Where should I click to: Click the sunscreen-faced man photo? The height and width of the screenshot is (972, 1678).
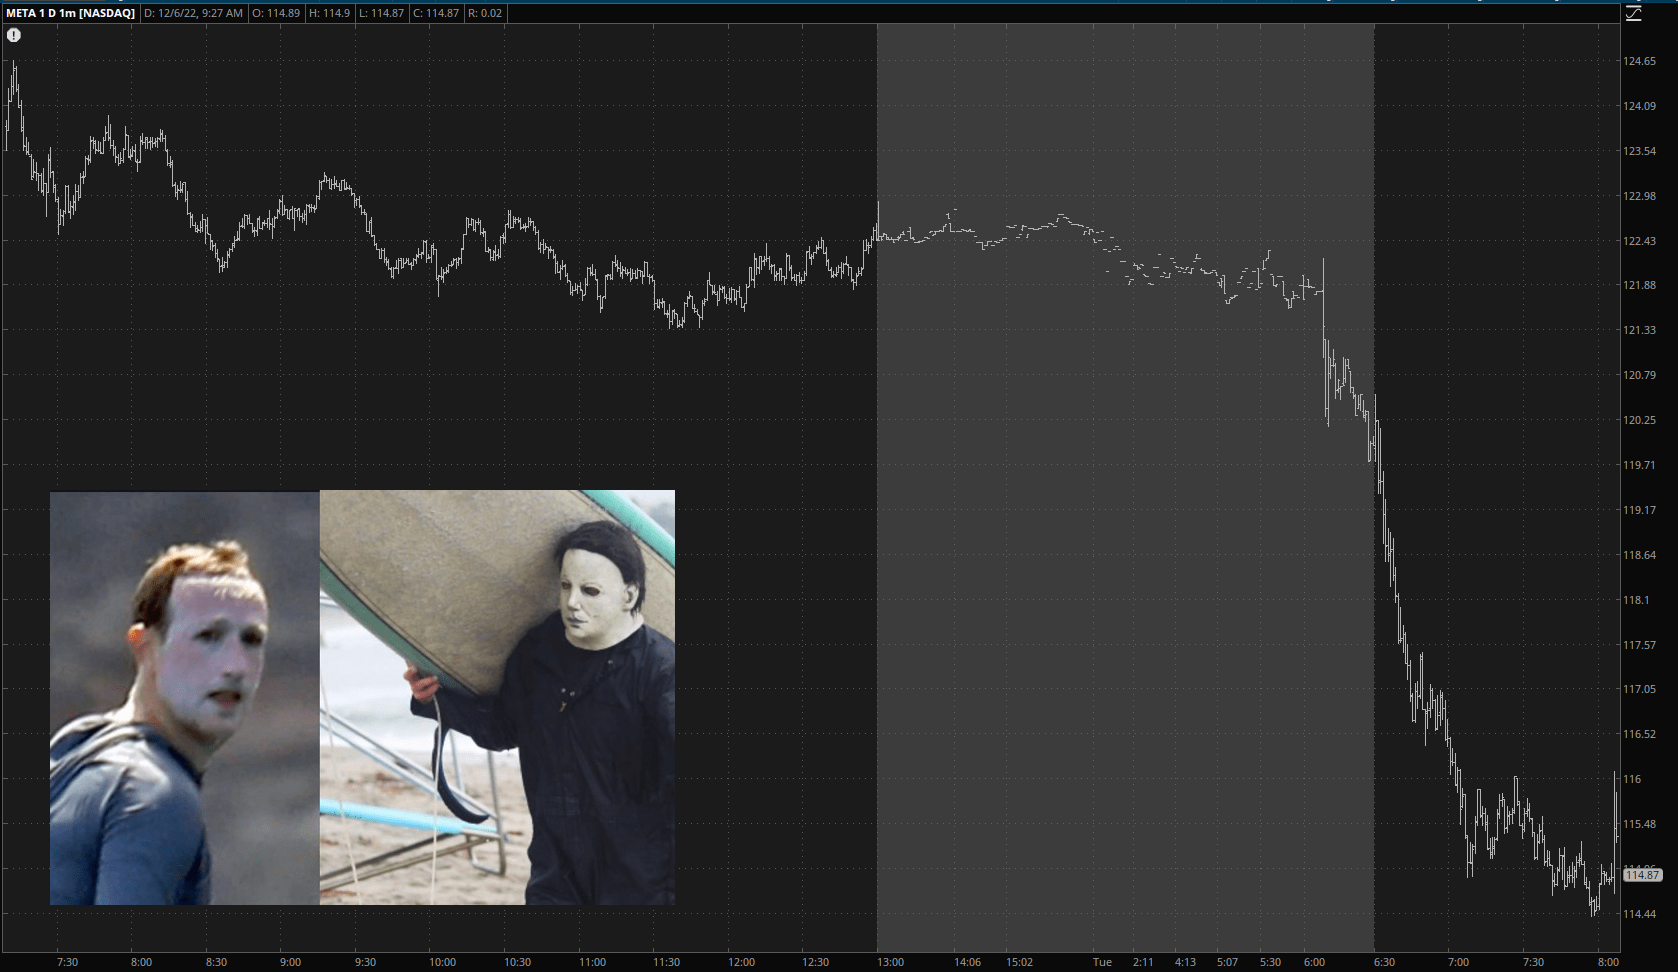coord(185,698)
